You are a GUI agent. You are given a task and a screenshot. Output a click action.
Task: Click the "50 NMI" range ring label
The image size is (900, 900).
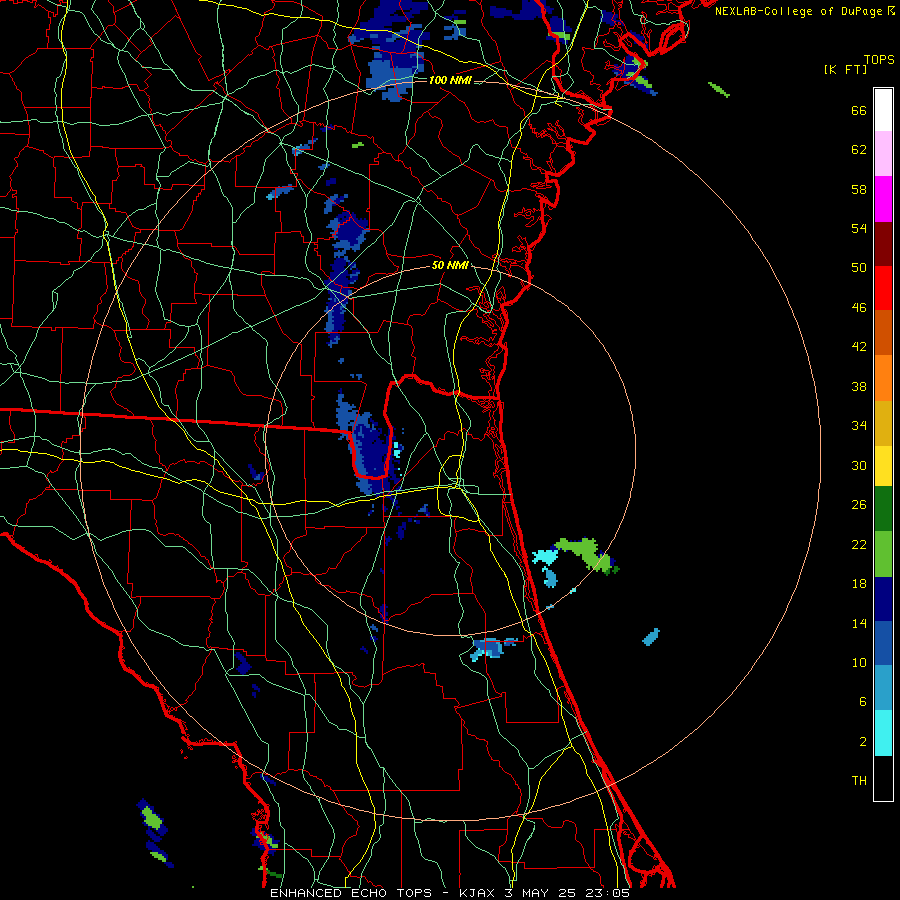click(450, 265)
